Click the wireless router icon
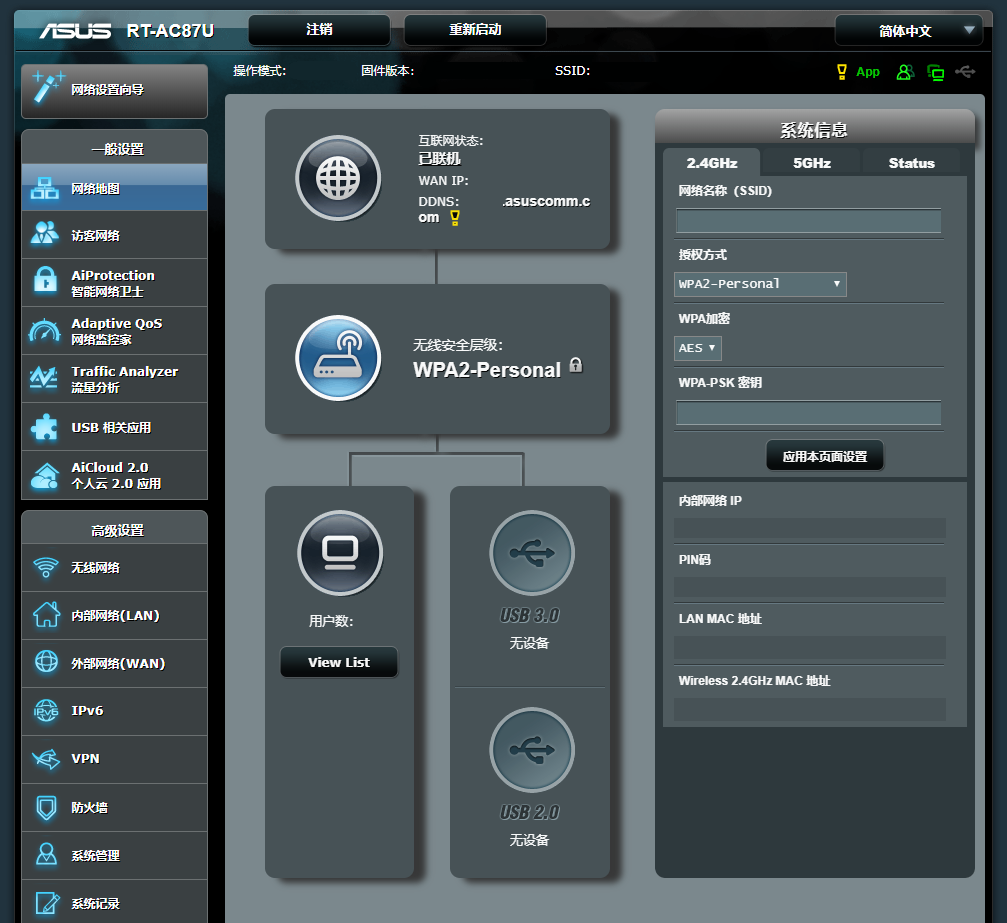 (x=338, y=358)
